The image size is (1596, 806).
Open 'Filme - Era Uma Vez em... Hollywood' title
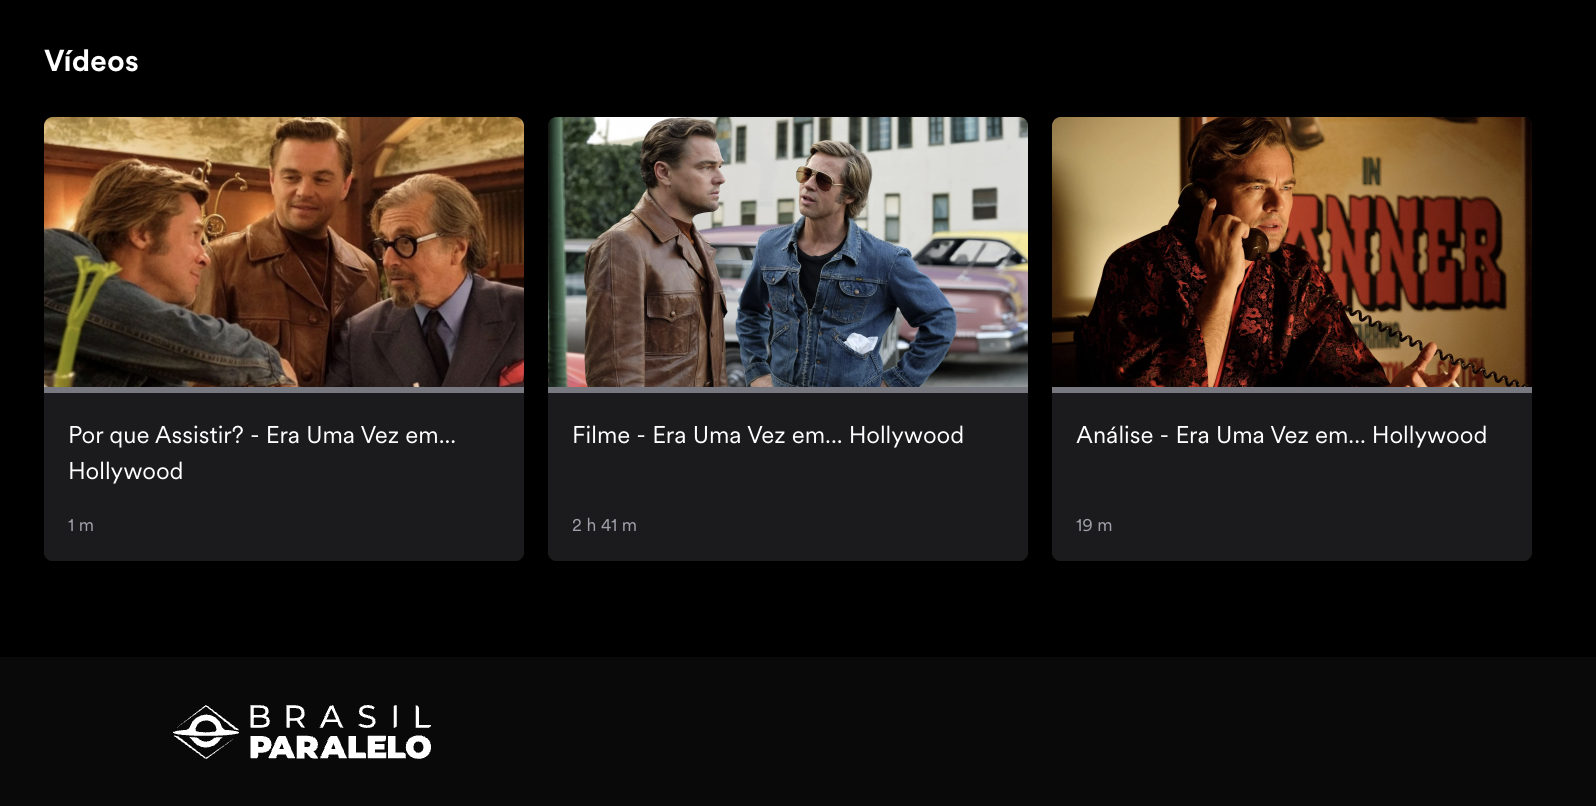point(768,435)
